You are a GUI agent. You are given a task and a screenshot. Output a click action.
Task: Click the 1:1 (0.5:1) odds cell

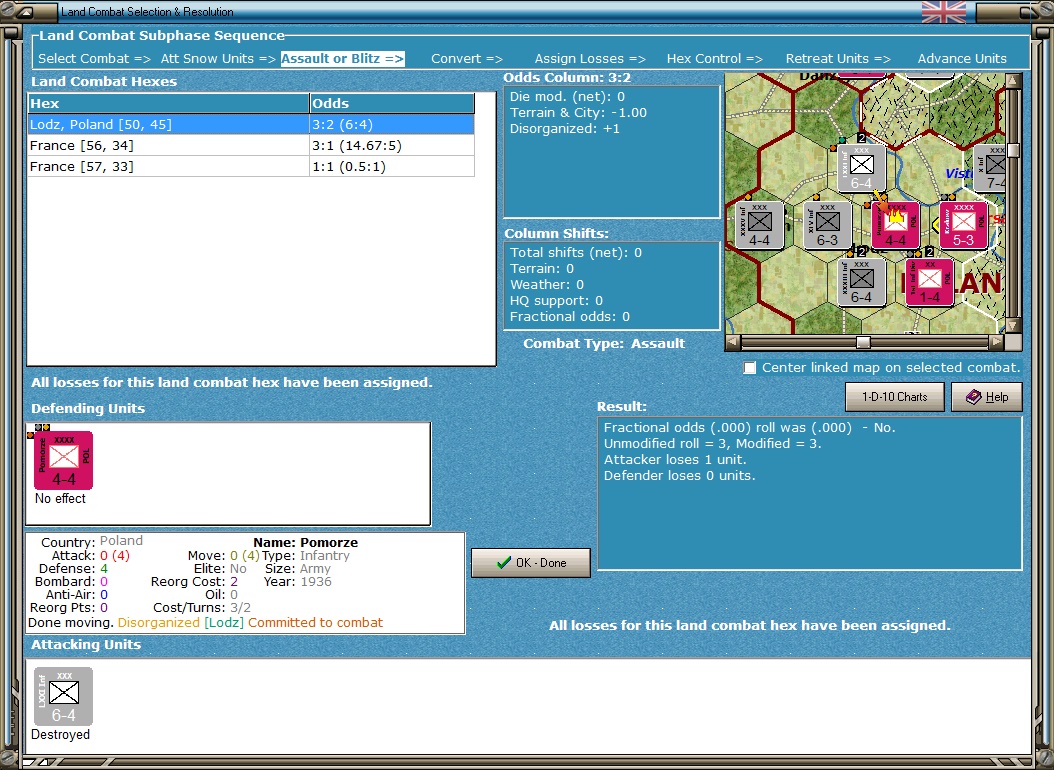[x=392, y=167]
